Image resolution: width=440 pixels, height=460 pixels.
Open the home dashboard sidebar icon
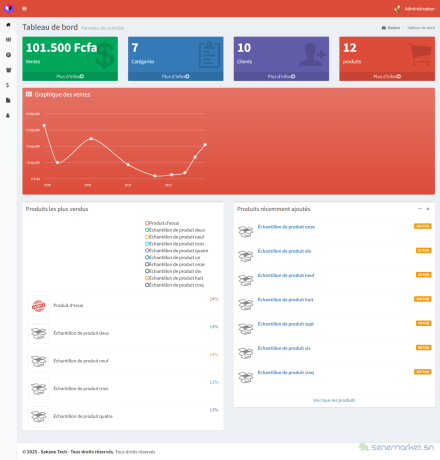pos(8,25)
